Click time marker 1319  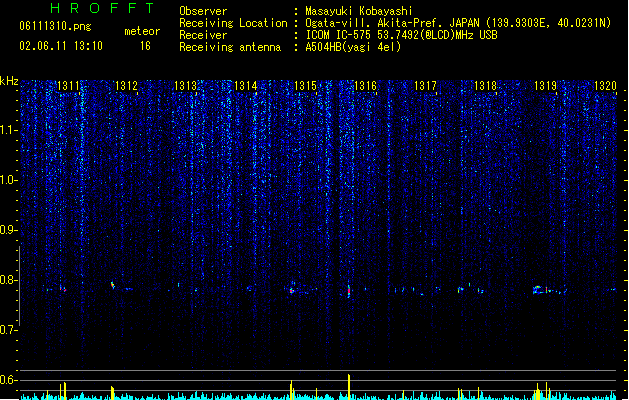tap(546, 86)
